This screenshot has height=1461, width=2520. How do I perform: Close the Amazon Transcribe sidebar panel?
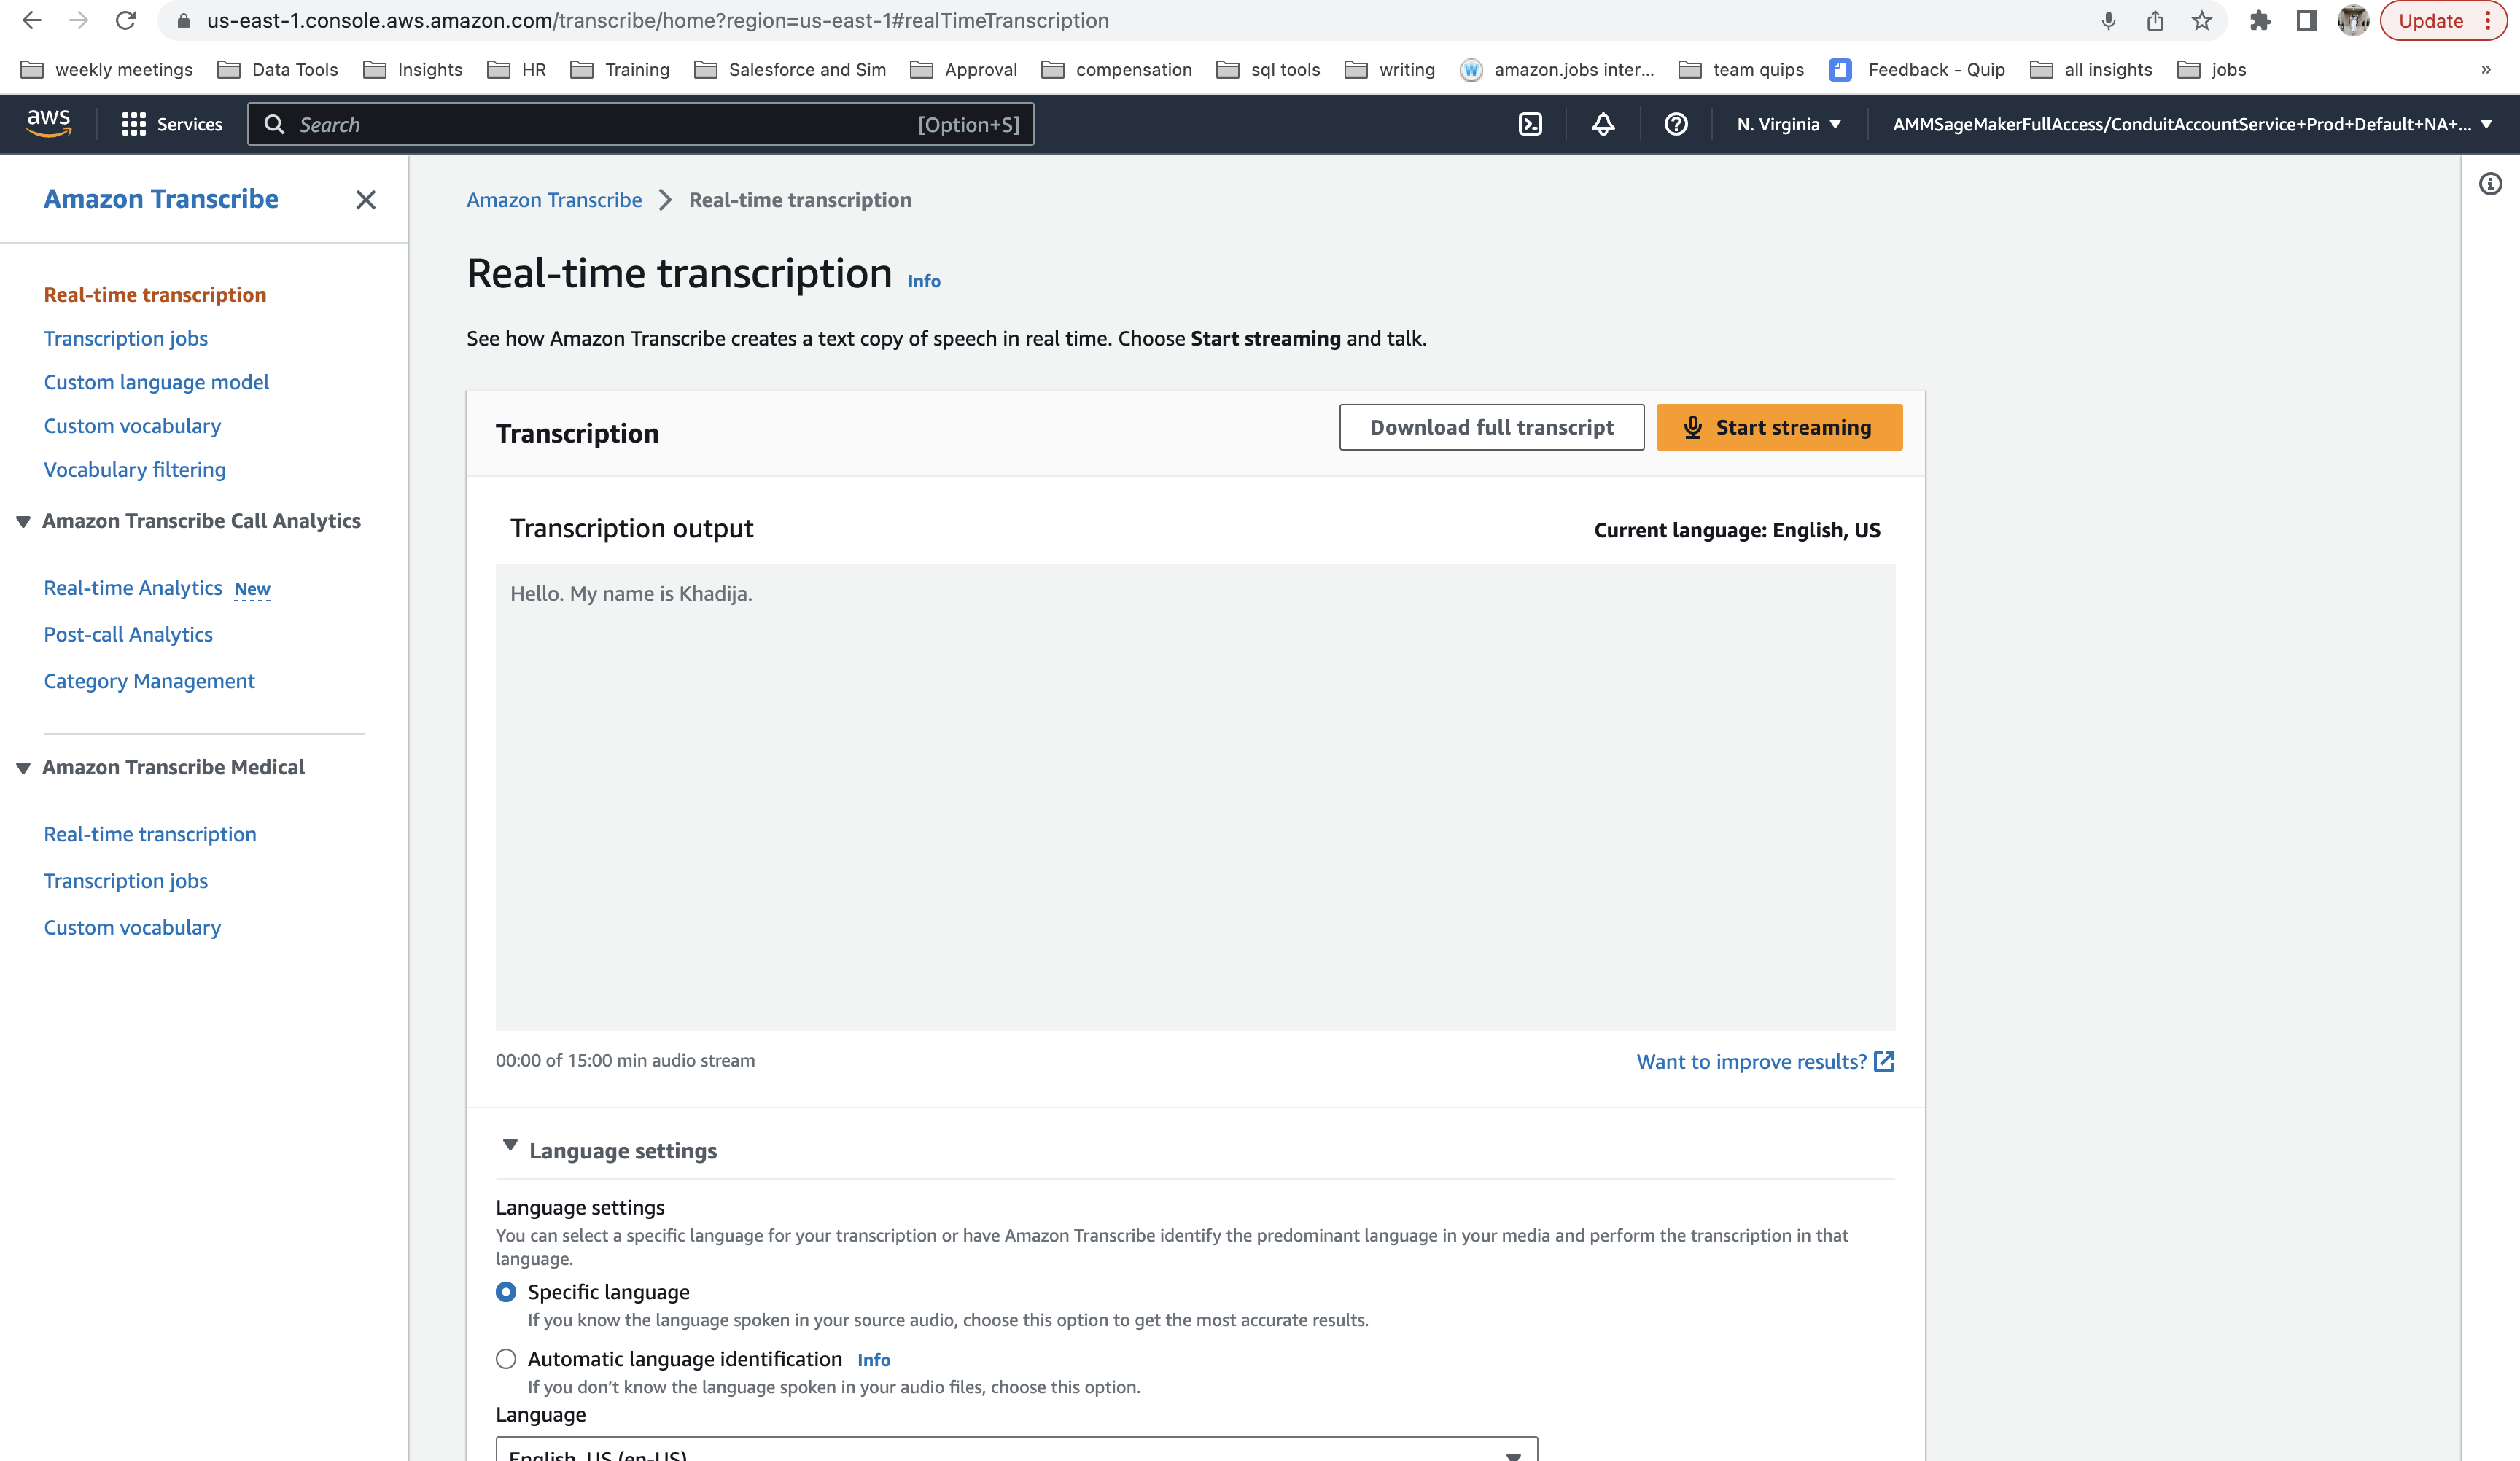click(x=366, y=200)
